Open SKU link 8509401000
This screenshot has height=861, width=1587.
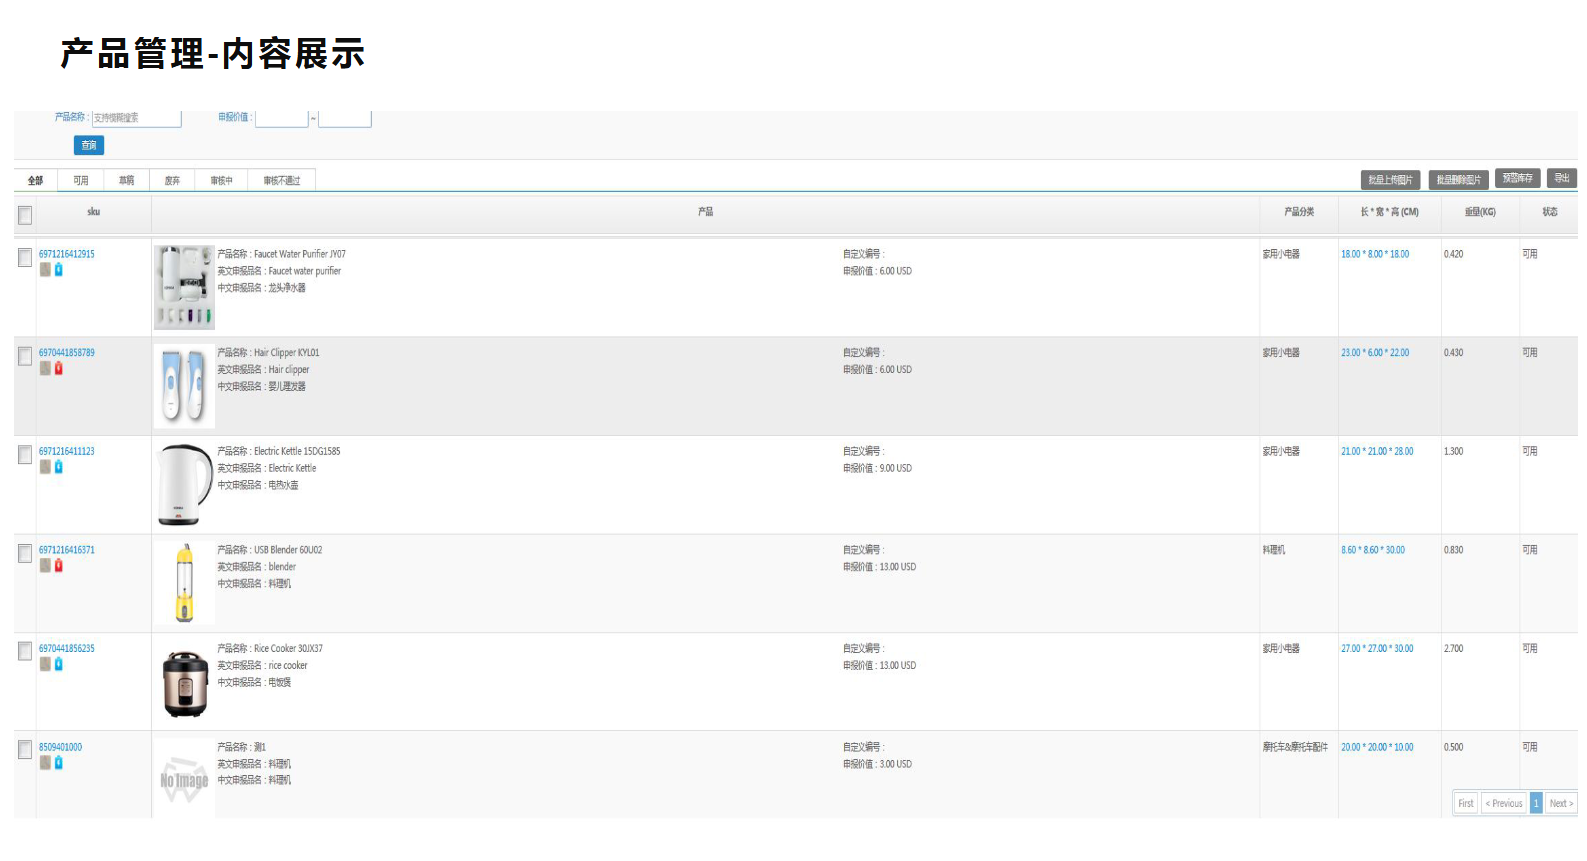(61, 747)
